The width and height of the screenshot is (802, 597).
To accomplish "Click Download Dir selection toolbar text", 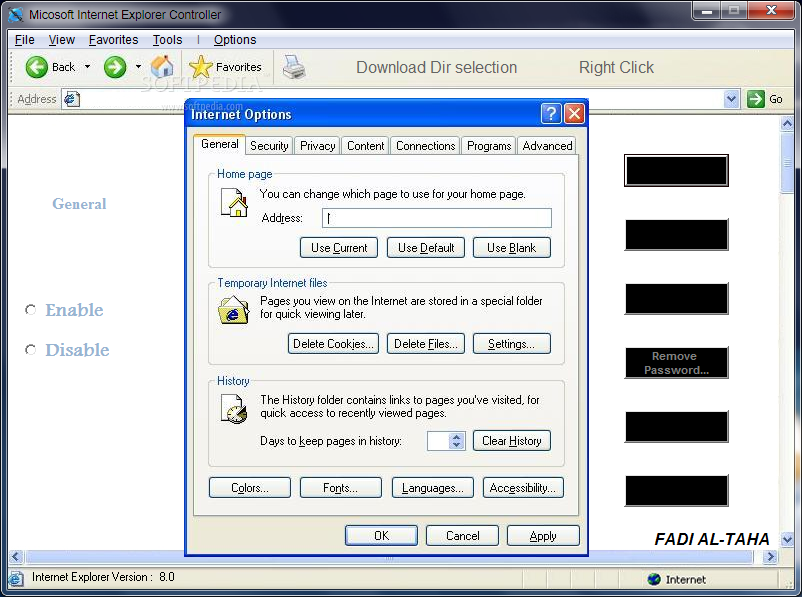I will click(436, 67).
